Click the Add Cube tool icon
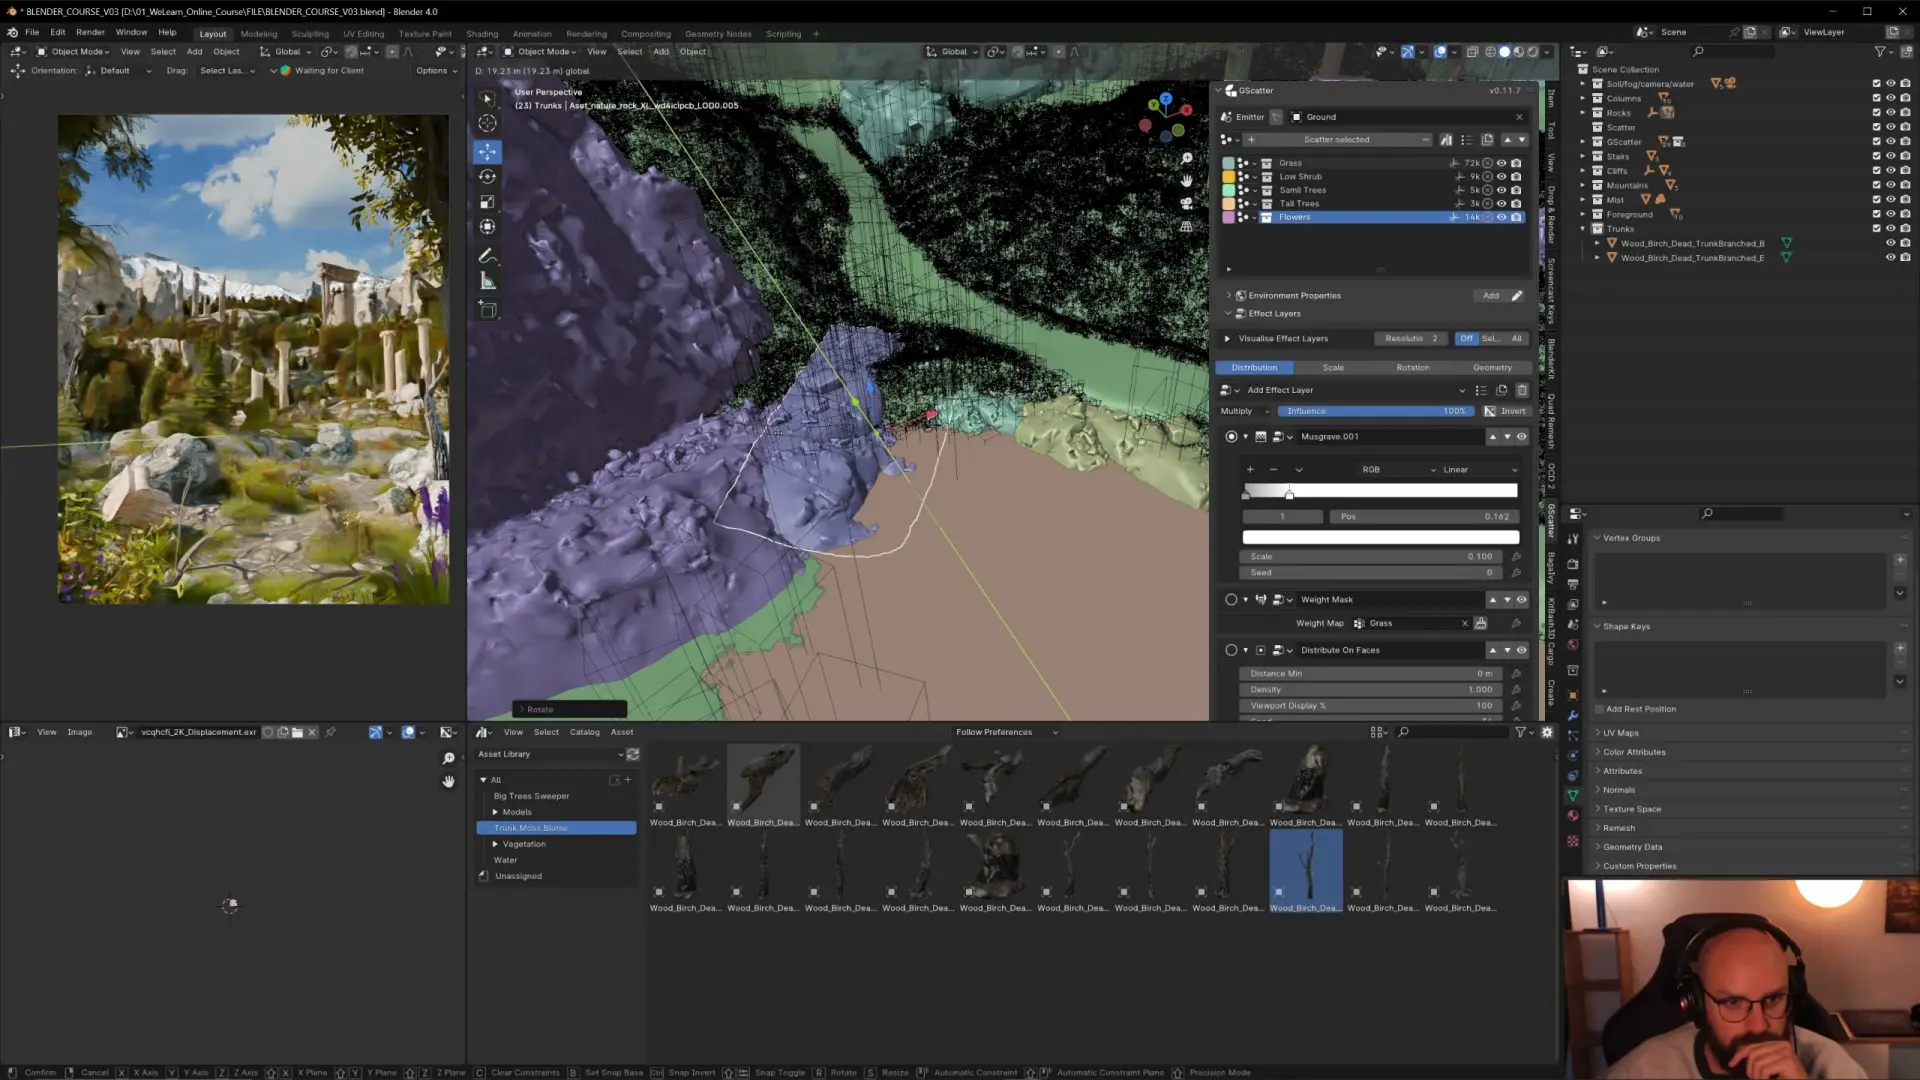This screenshot has height=1080, width=1920. [487, 310]
